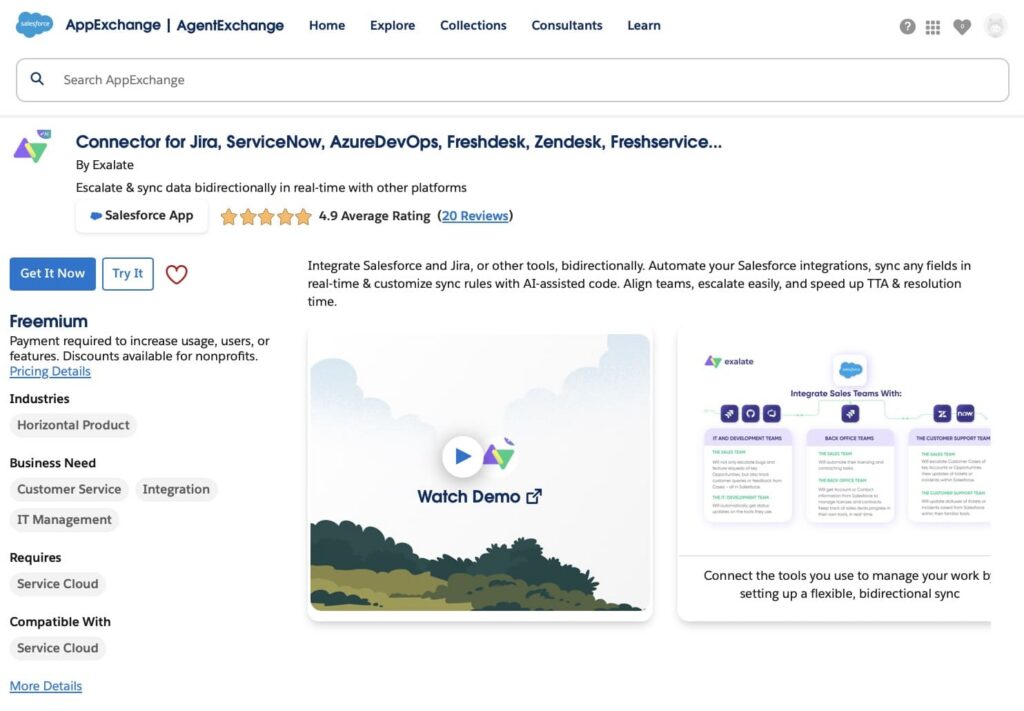Viewport: 1024px width, 711px height.
Task: Select the Integration business need tag
Action: pyautogui.click(x=176, y=489)
